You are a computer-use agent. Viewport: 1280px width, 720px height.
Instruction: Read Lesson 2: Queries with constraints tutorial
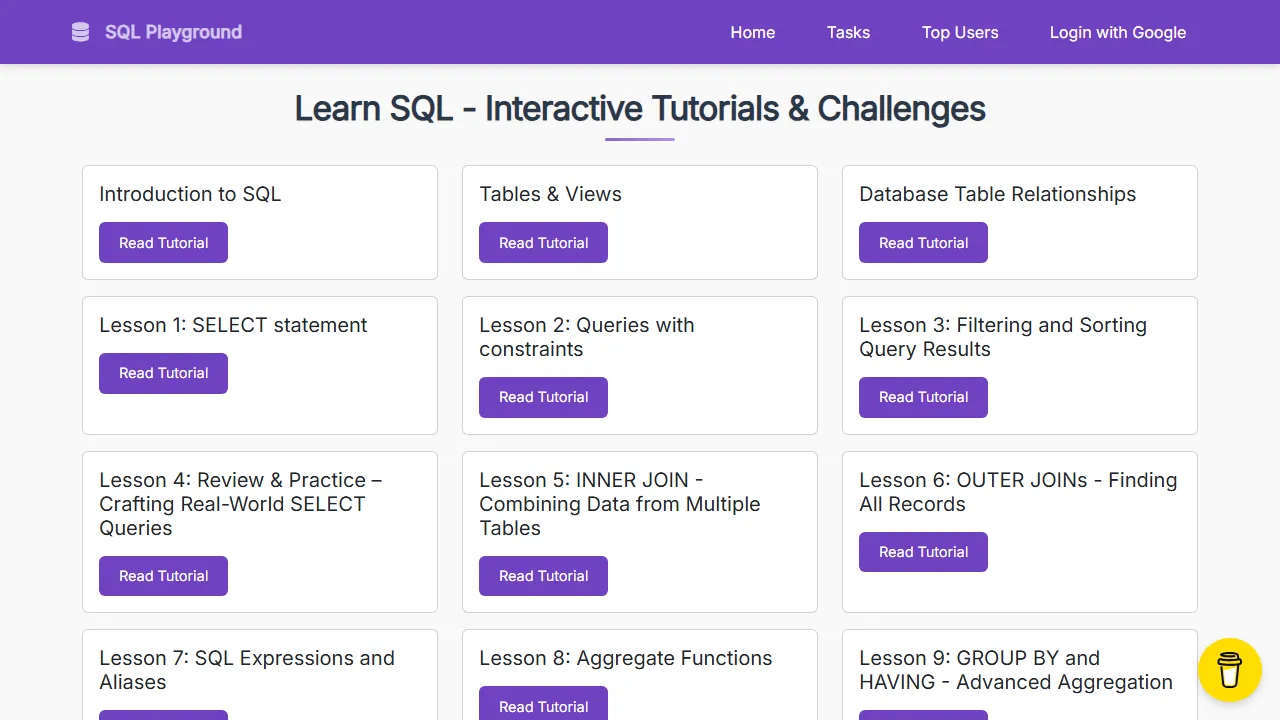pyautogui.click(x=543, y=397)
